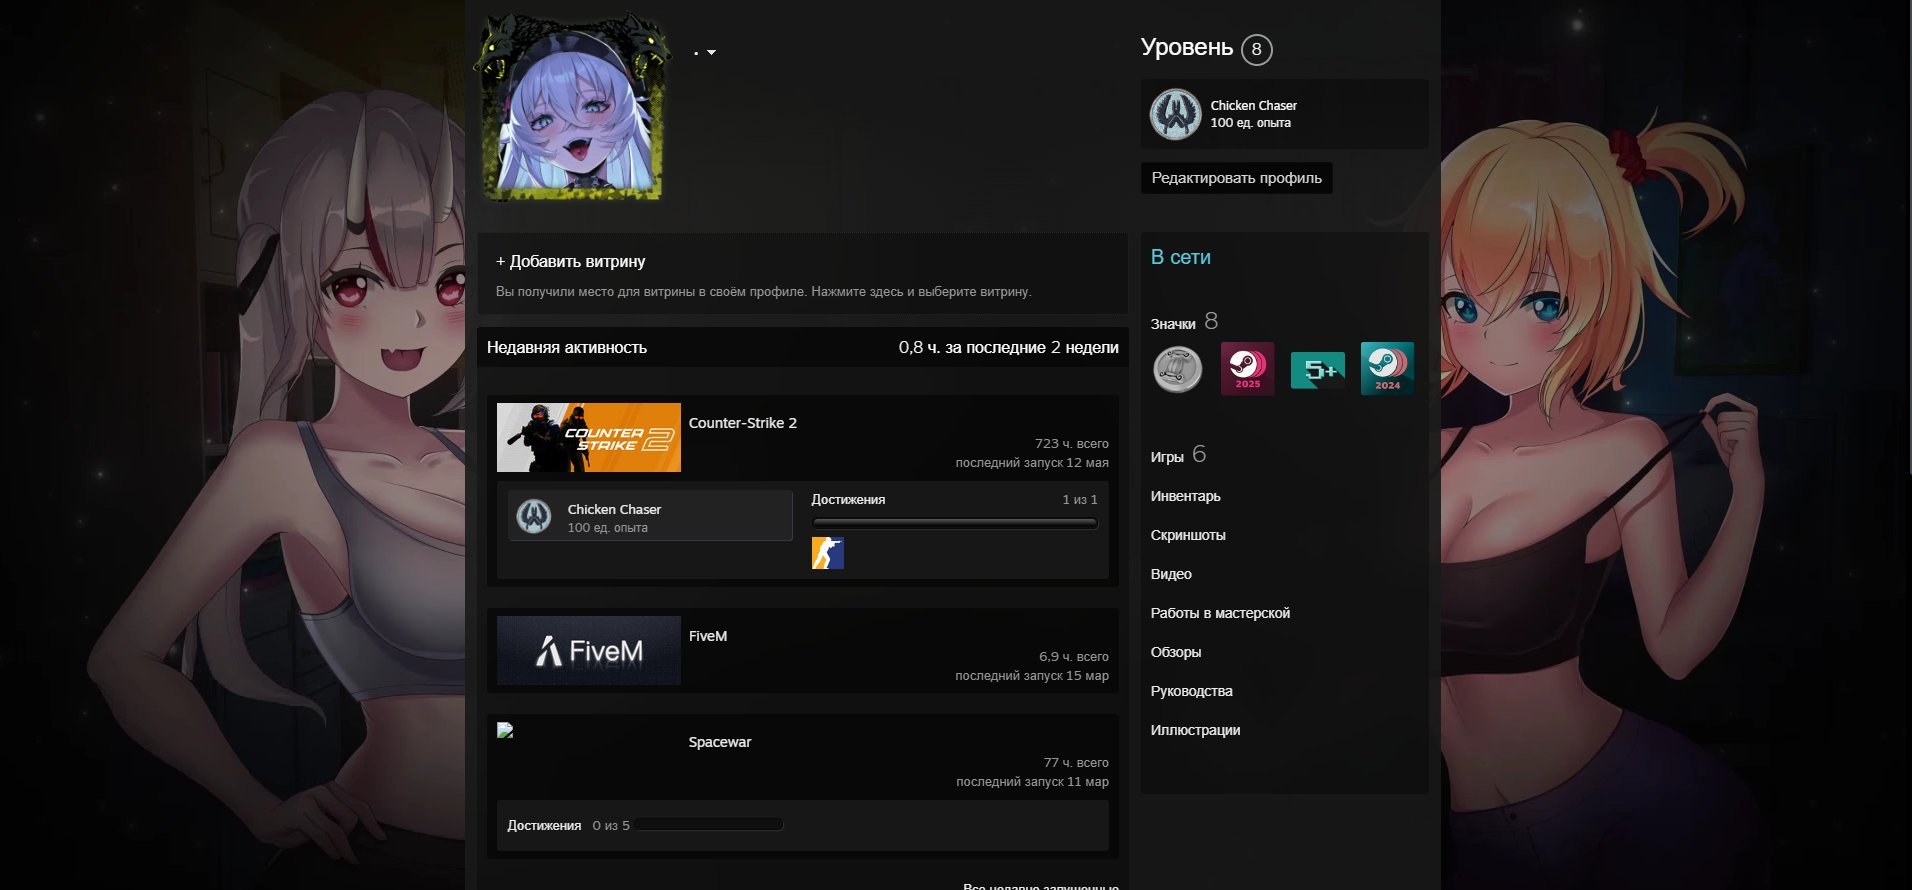The height and width of the screenshot is (890, 1912).
Task: Click the В сети online status text
Action: tap(1181, 257)
